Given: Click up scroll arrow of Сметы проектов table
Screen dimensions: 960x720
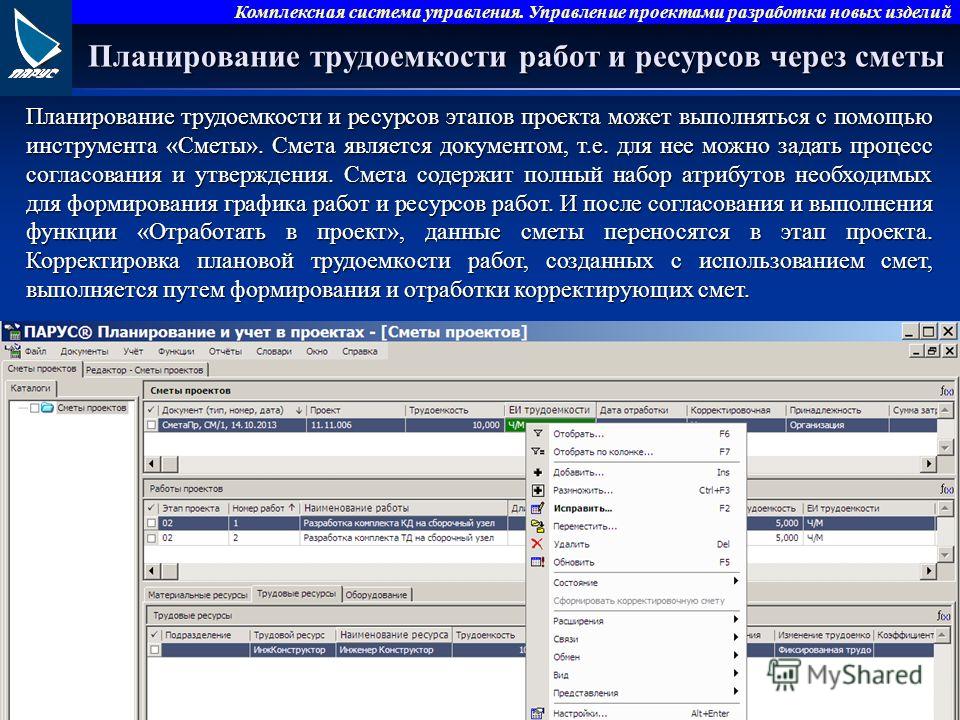Looking at the screenshot, I should pyautogui.click(x=945, y=410).
